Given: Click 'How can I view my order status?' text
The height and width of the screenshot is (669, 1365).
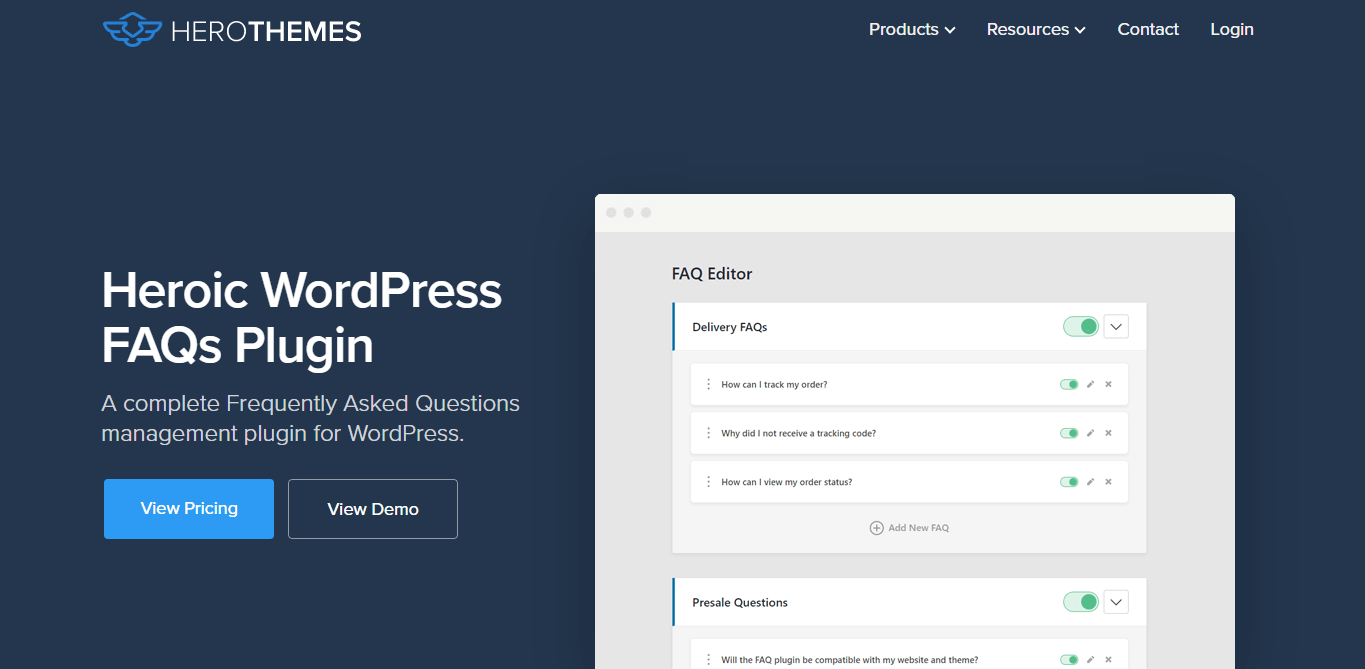Looking at the screenshot, I should coord(786,482).
